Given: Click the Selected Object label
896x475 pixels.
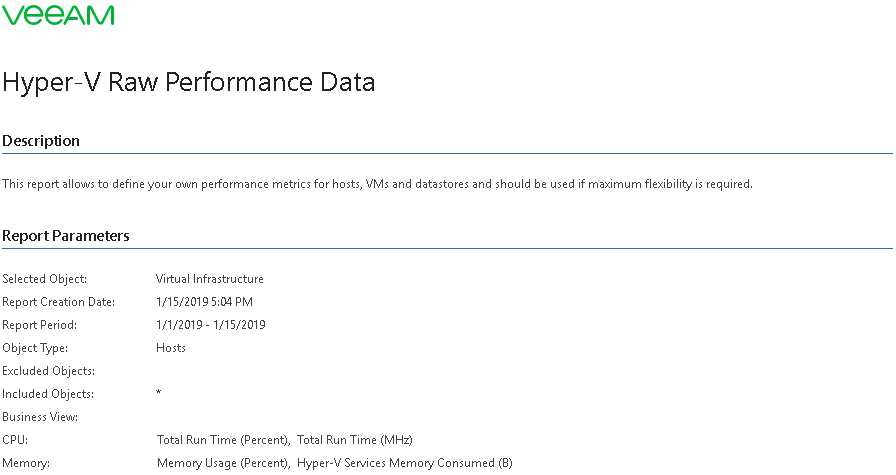Looking at the screenshot, I should coord(45,279).
